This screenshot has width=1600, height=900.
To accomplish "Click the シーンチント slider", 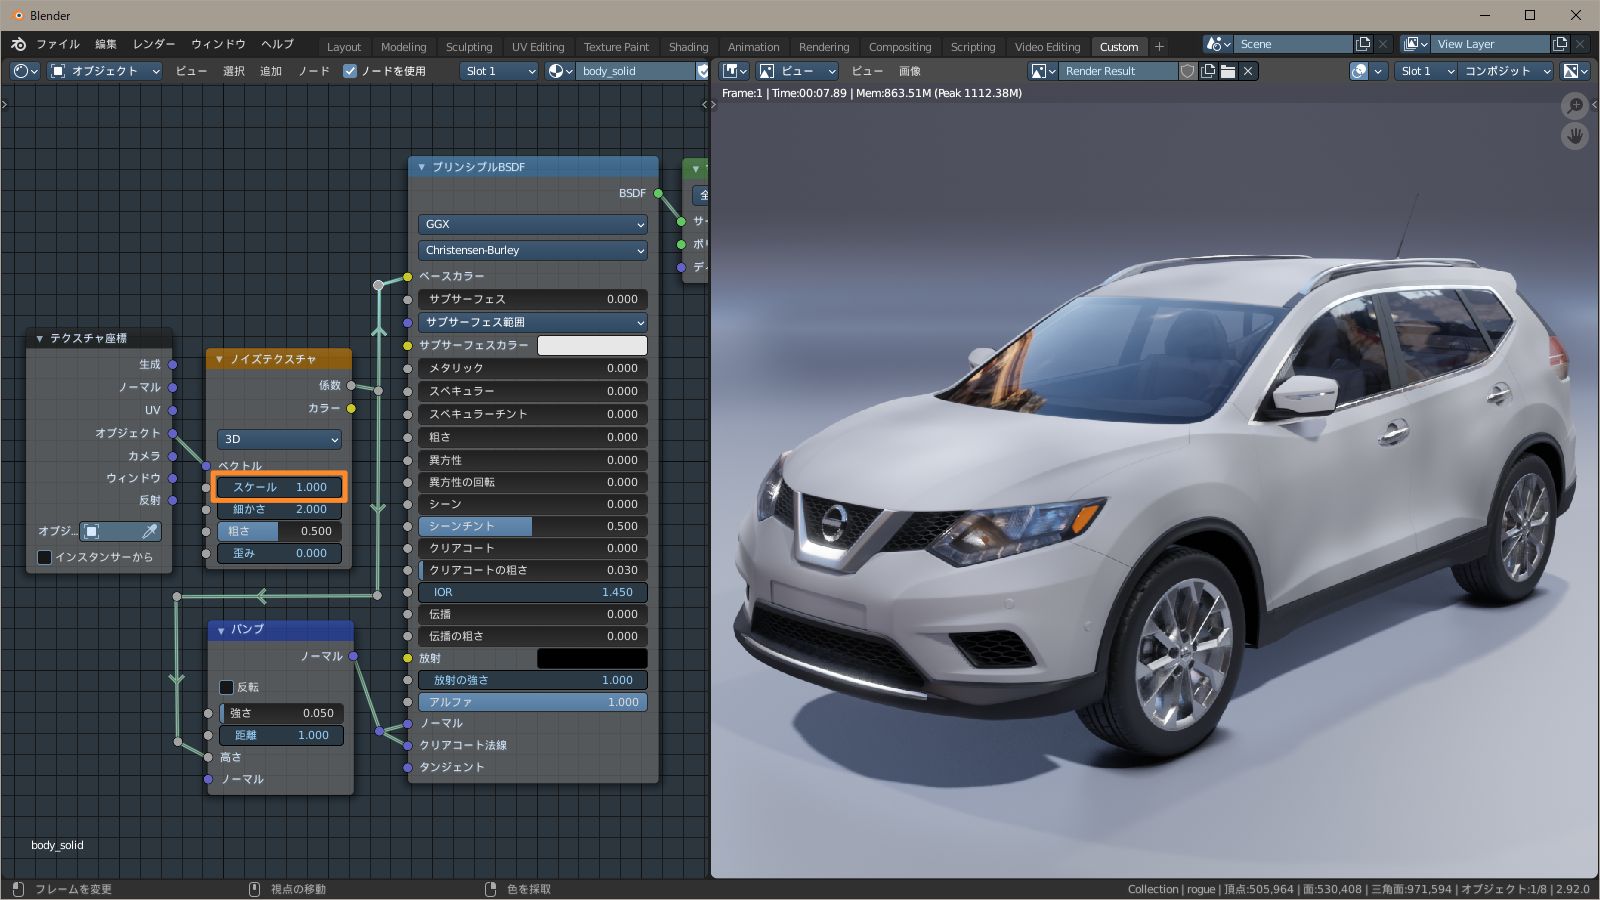I will click(532, 526).
